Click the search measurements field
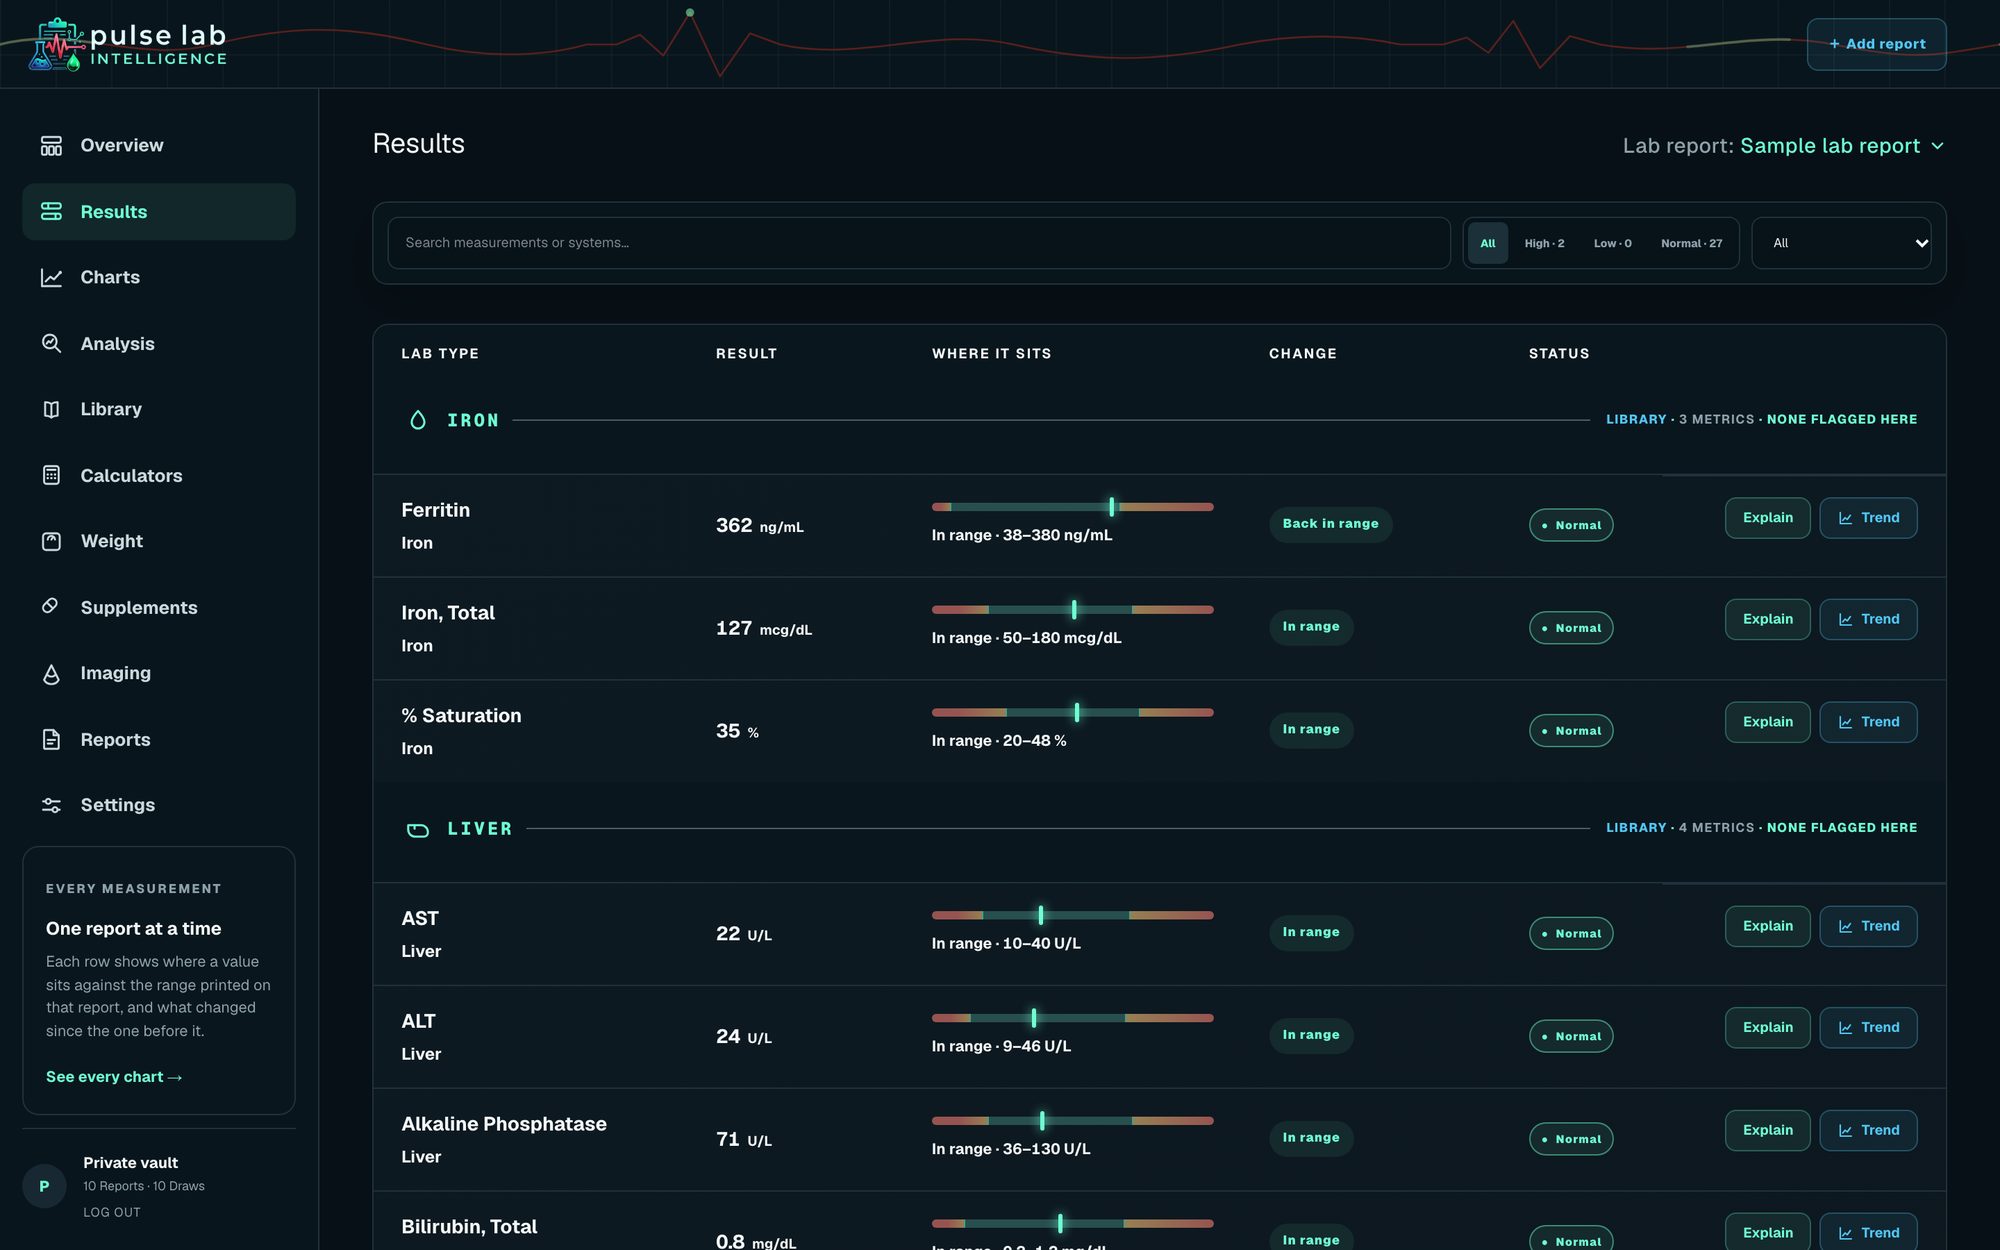The image size is (2000, 1250). (919, 243)
